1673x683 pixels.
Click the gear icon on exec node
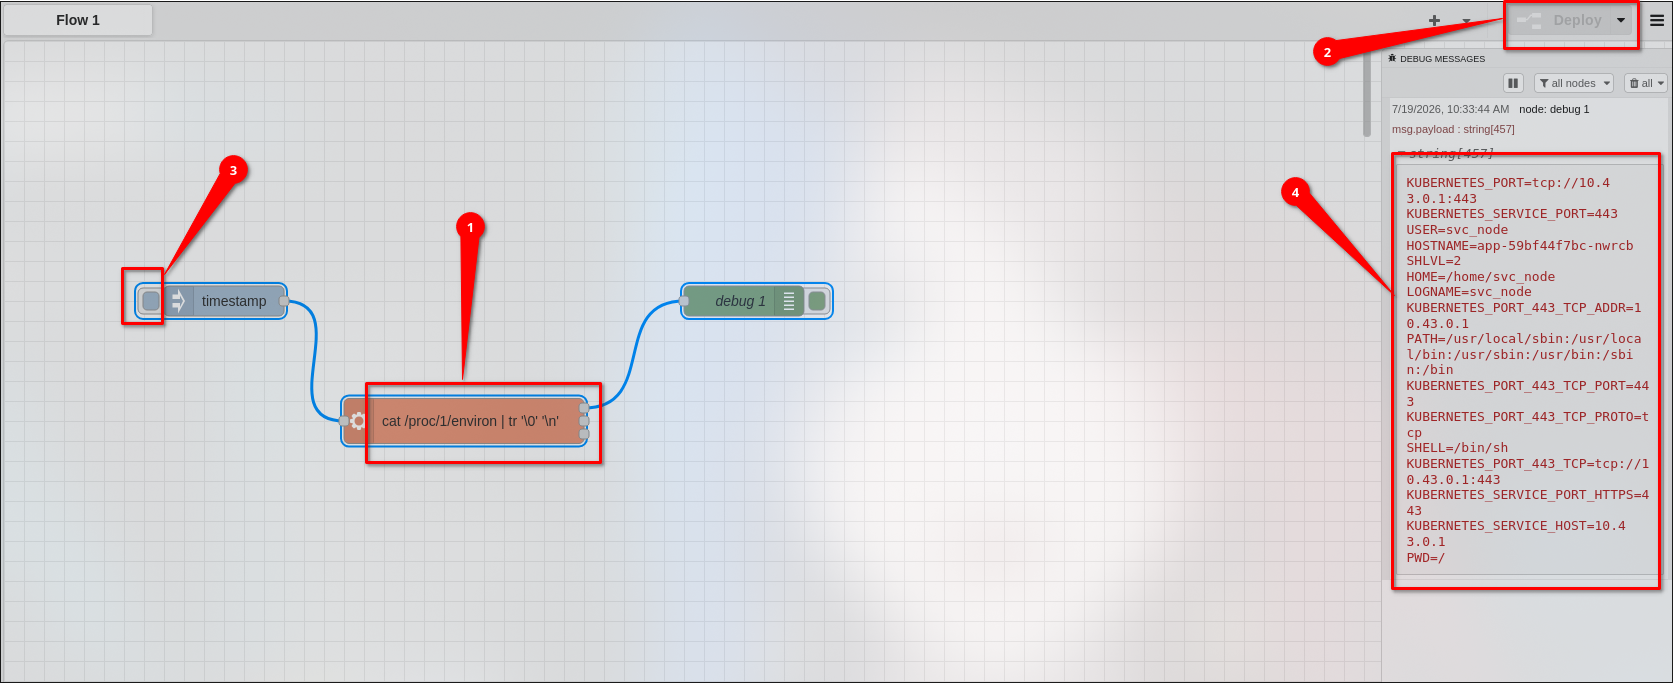pos(358,421)
